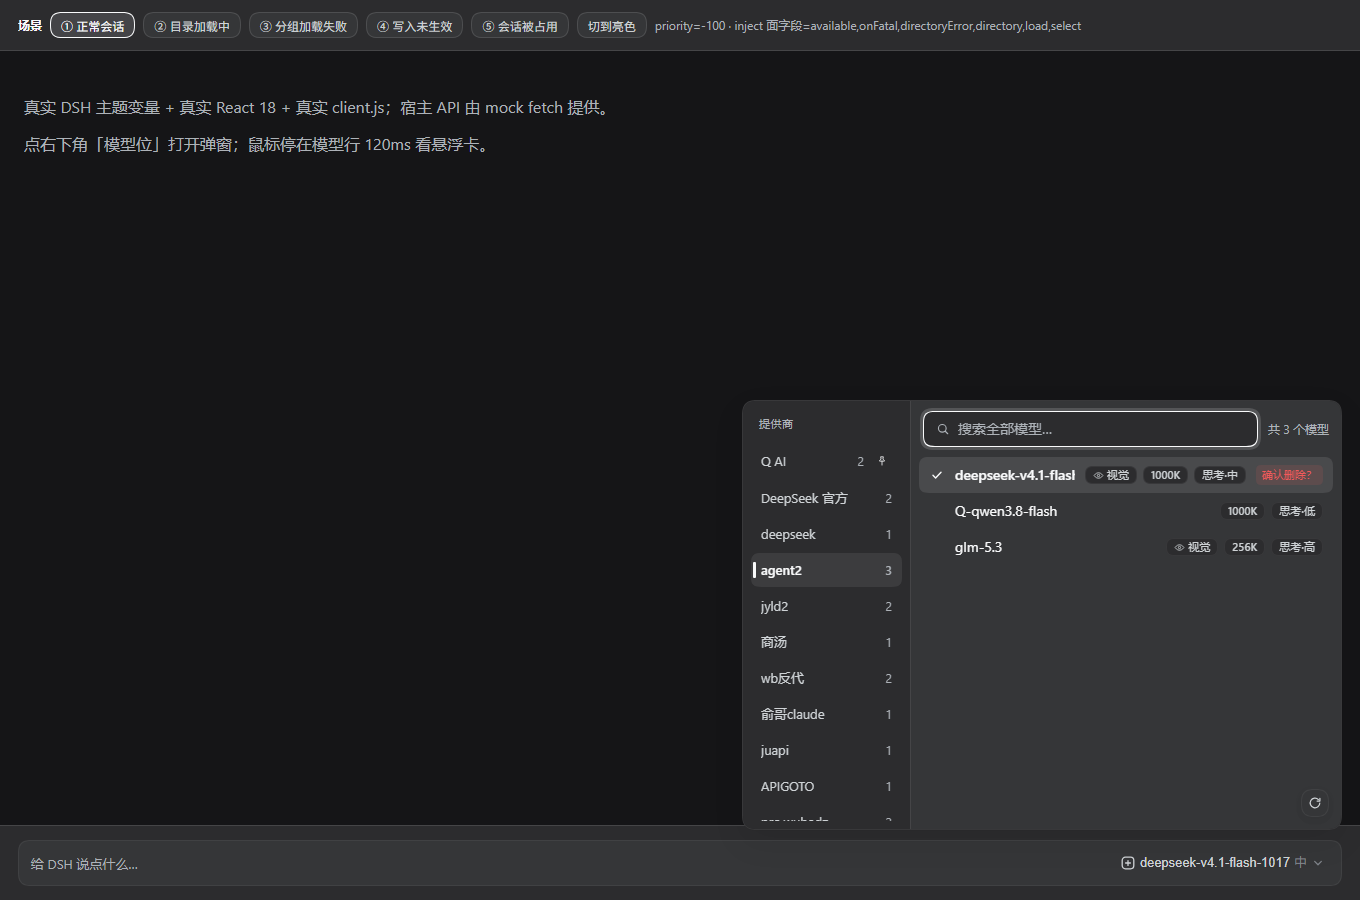Click the 1000K badge on Q-qwen3.8-flash
Image resolution: width=1360 pixels, height=900 pixels.
[1242, 511]
